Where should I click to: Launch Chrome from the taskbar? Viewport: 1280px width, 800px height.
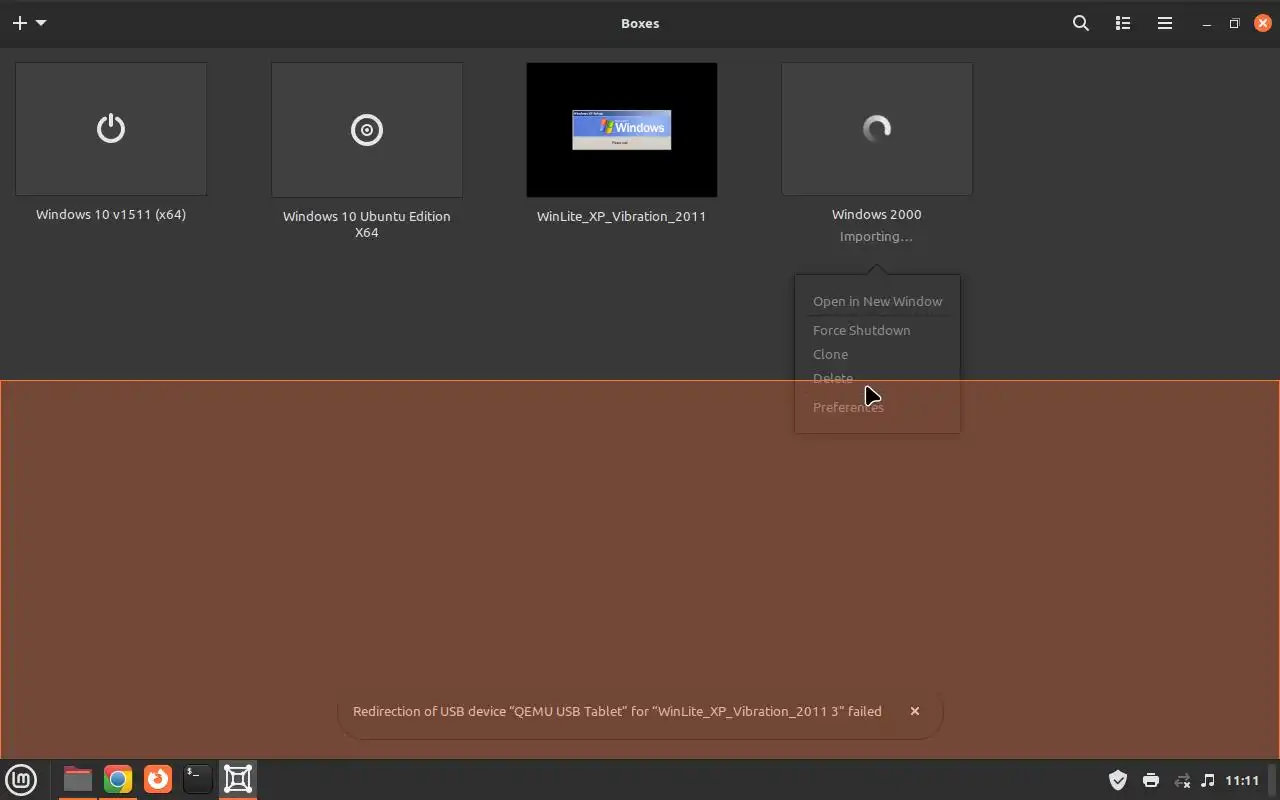[118, 779]
